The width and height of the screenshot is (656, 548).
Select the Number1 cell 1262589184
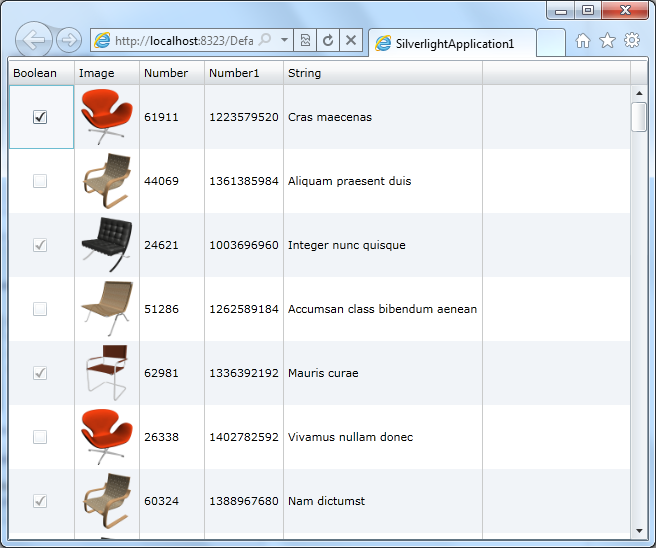click(x=244, y=309)
